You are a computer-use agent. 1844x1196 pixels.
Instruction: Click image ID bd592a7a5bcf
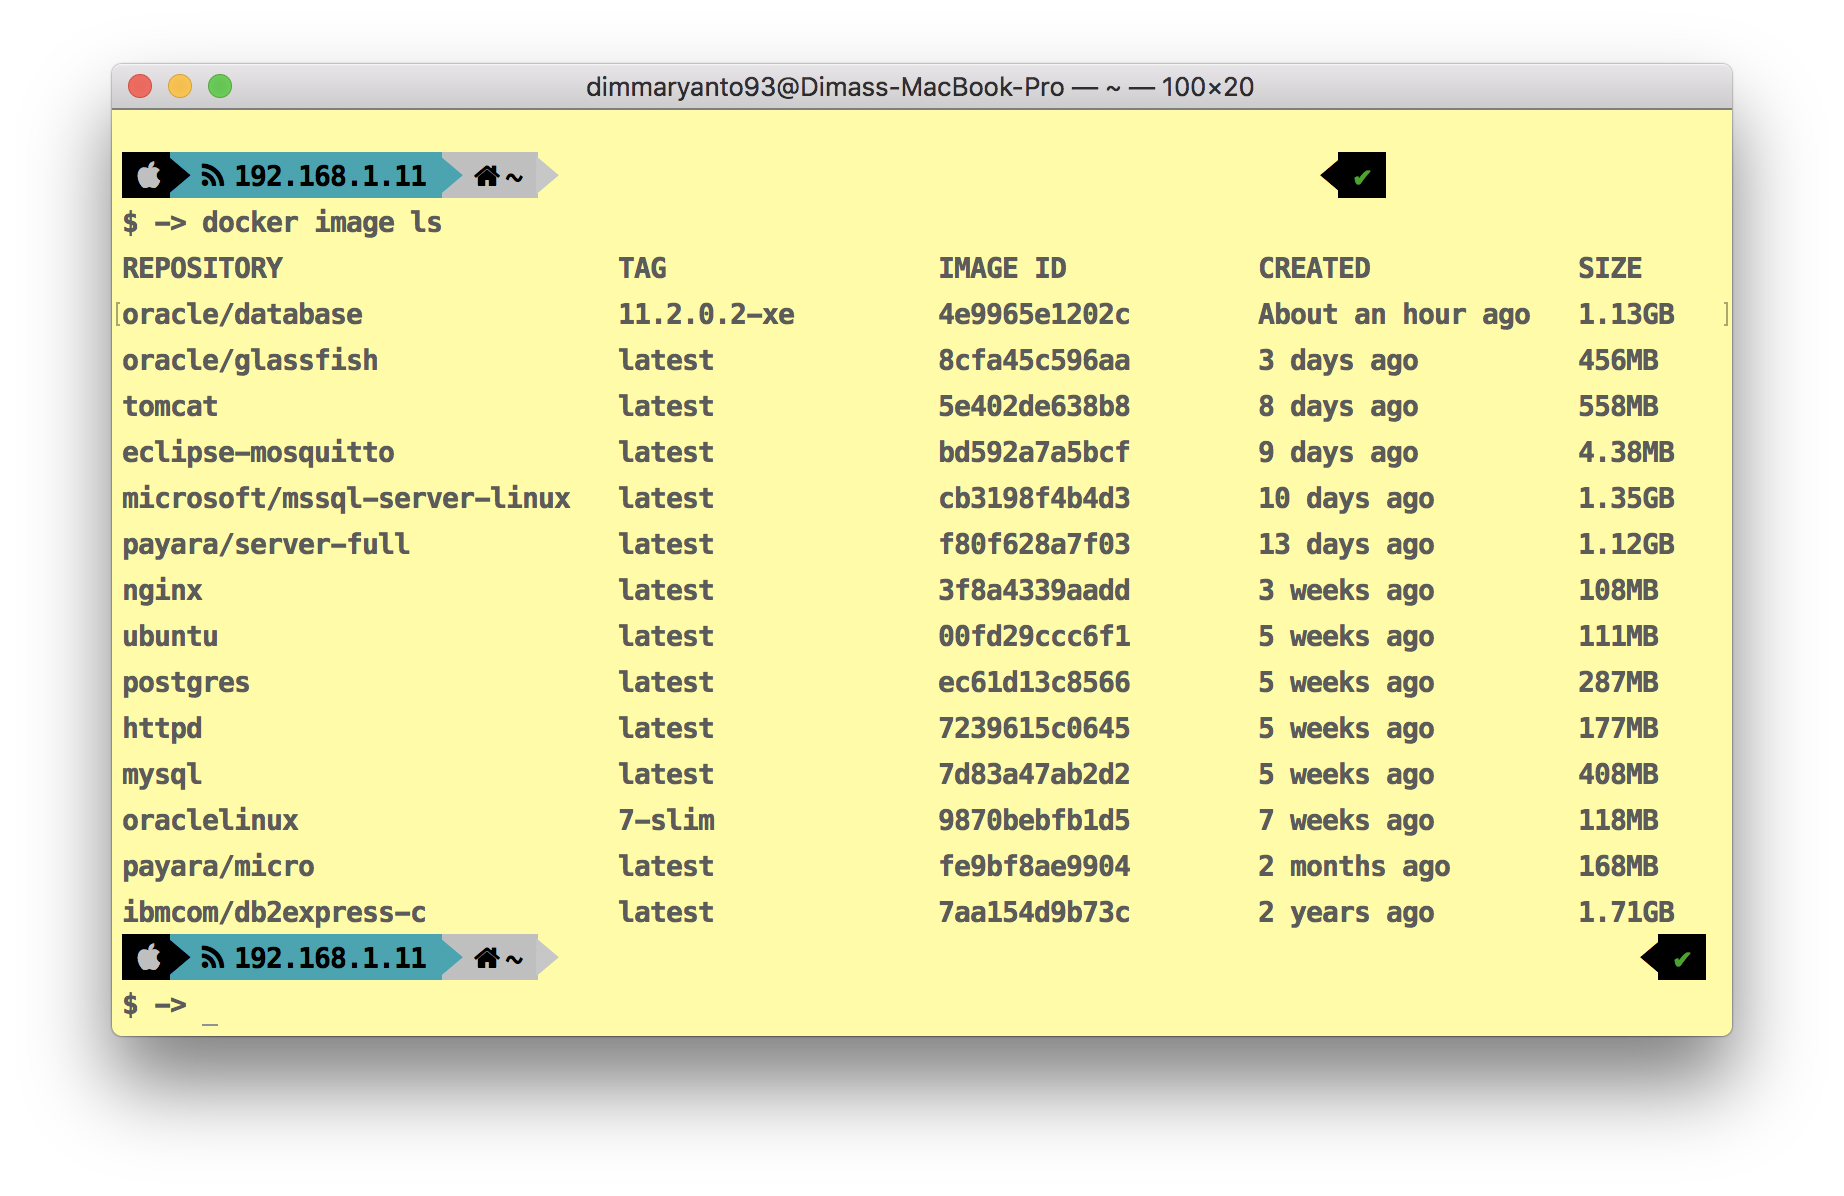1034,452
